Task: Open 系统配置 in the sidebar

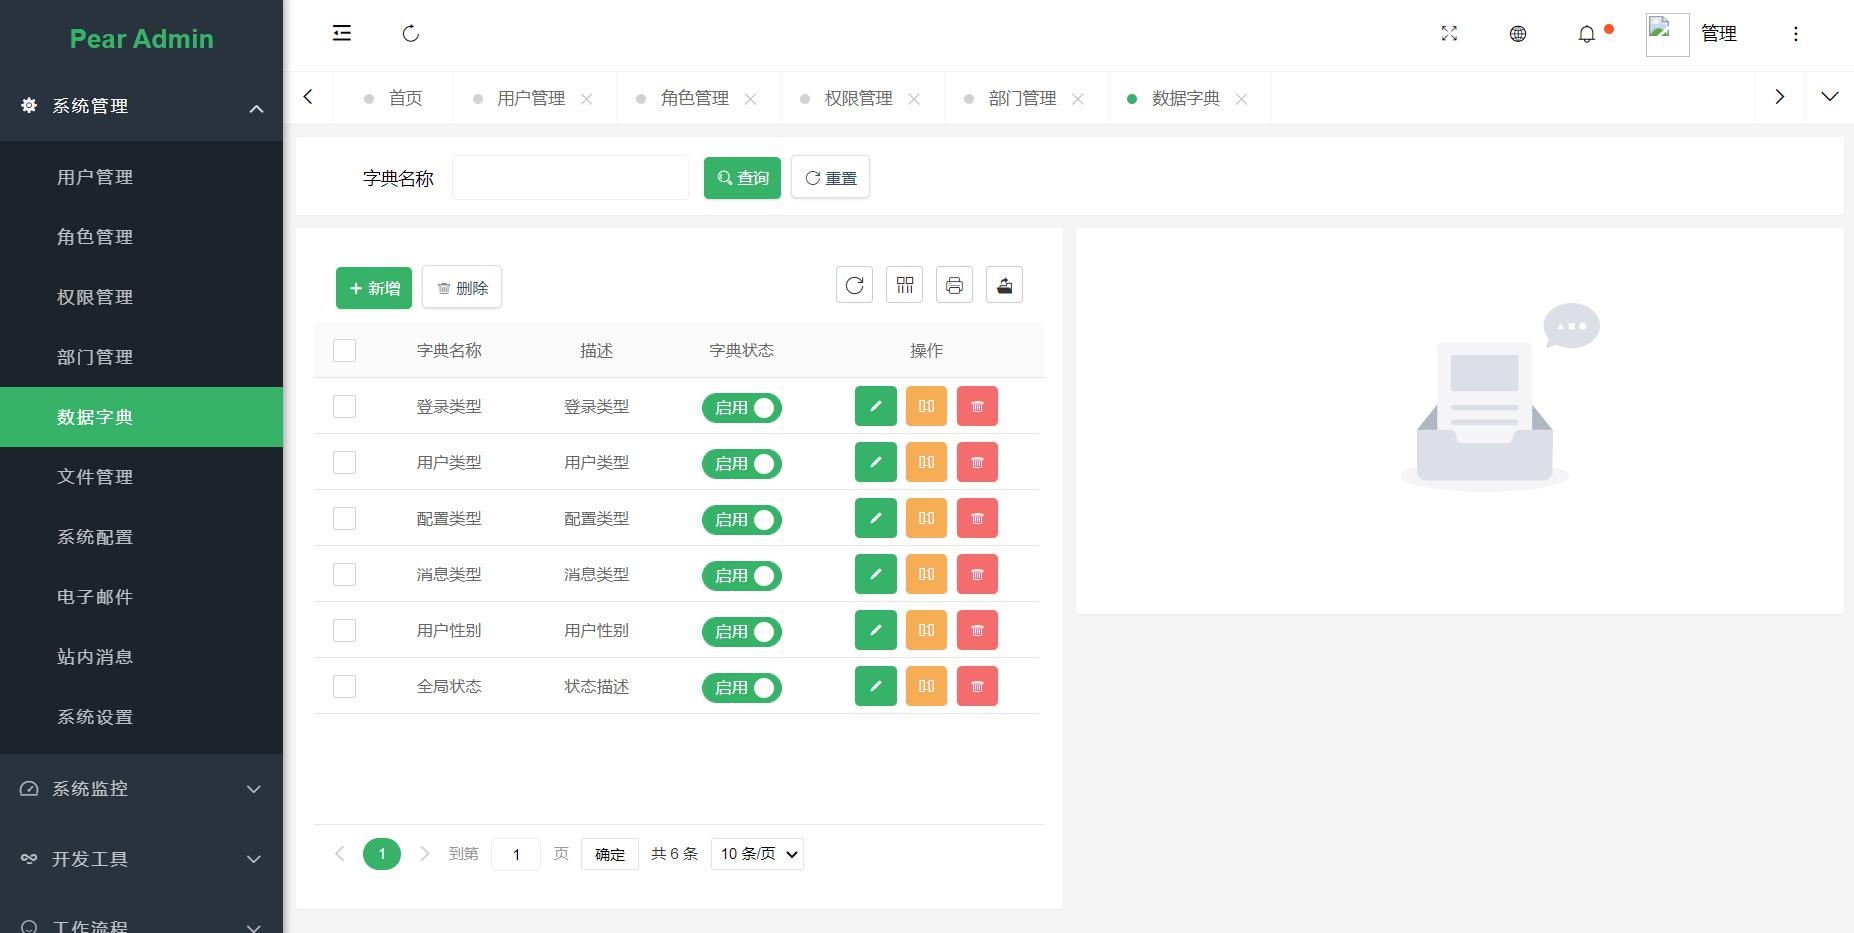Action: [141, 537]
